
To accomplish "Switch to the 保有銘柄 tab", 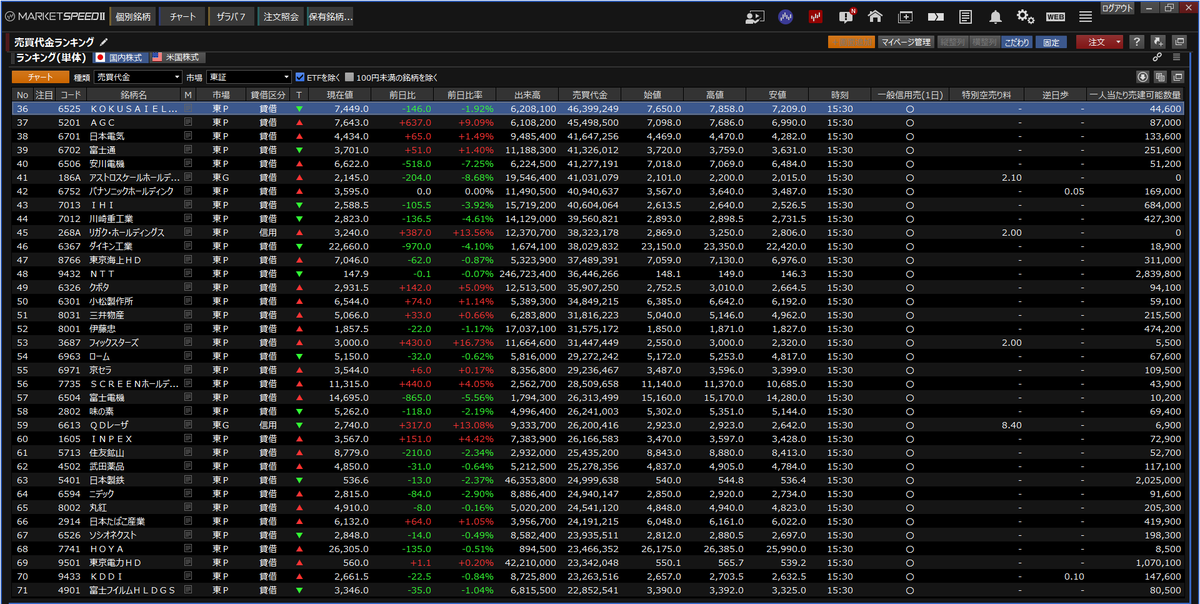I will click(x=330, y=17).
